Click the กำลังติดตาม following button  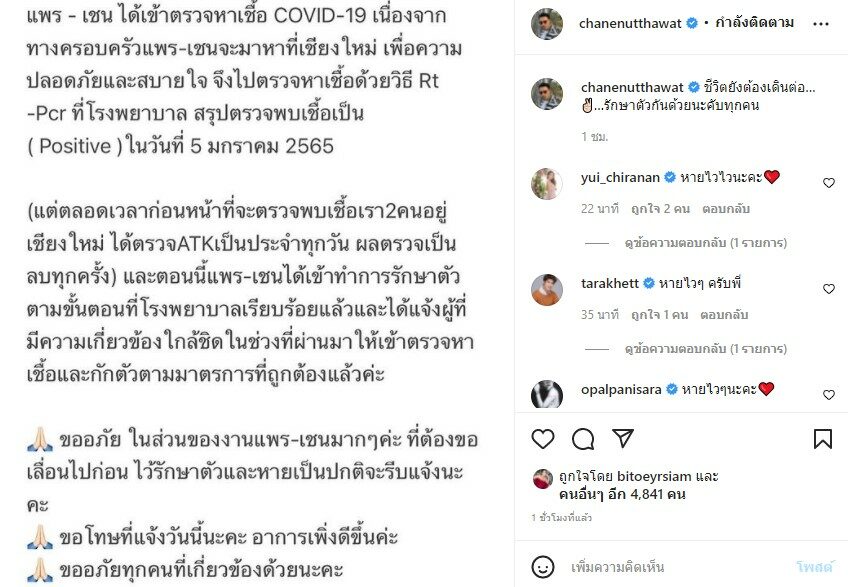tap(754, 23)
